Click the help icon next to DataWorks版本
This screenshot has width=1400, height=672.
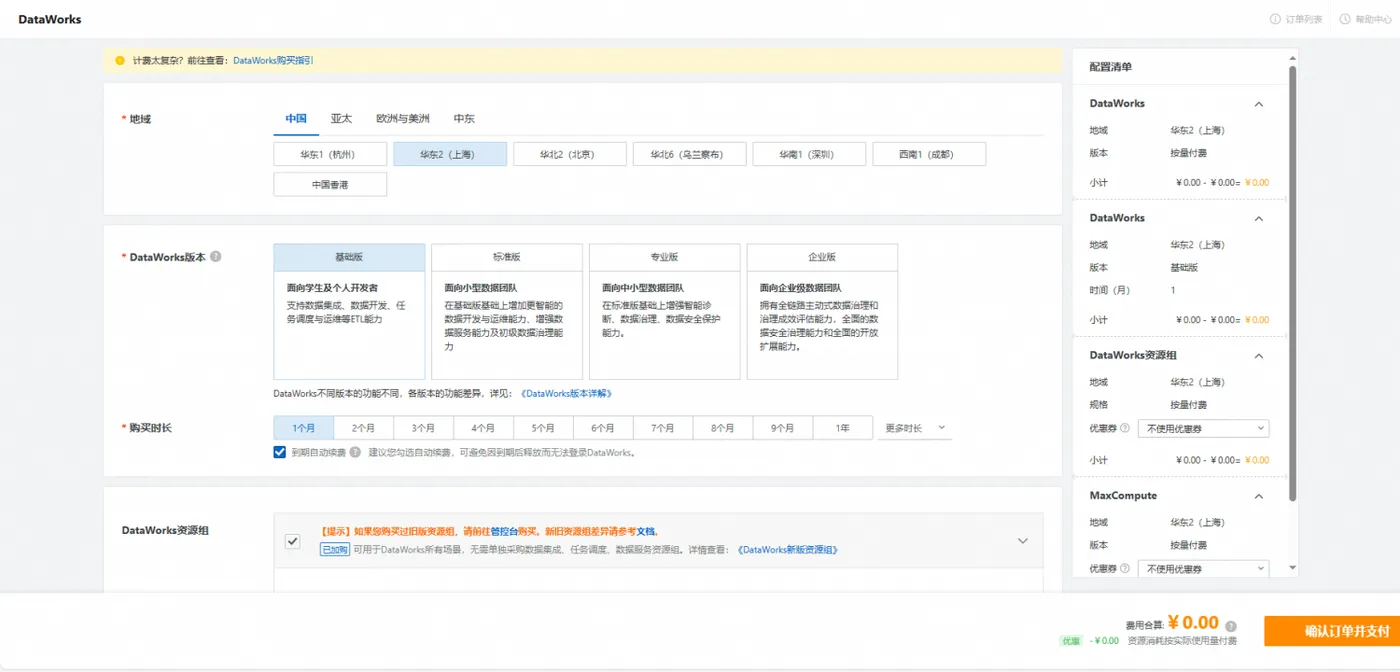216,256
